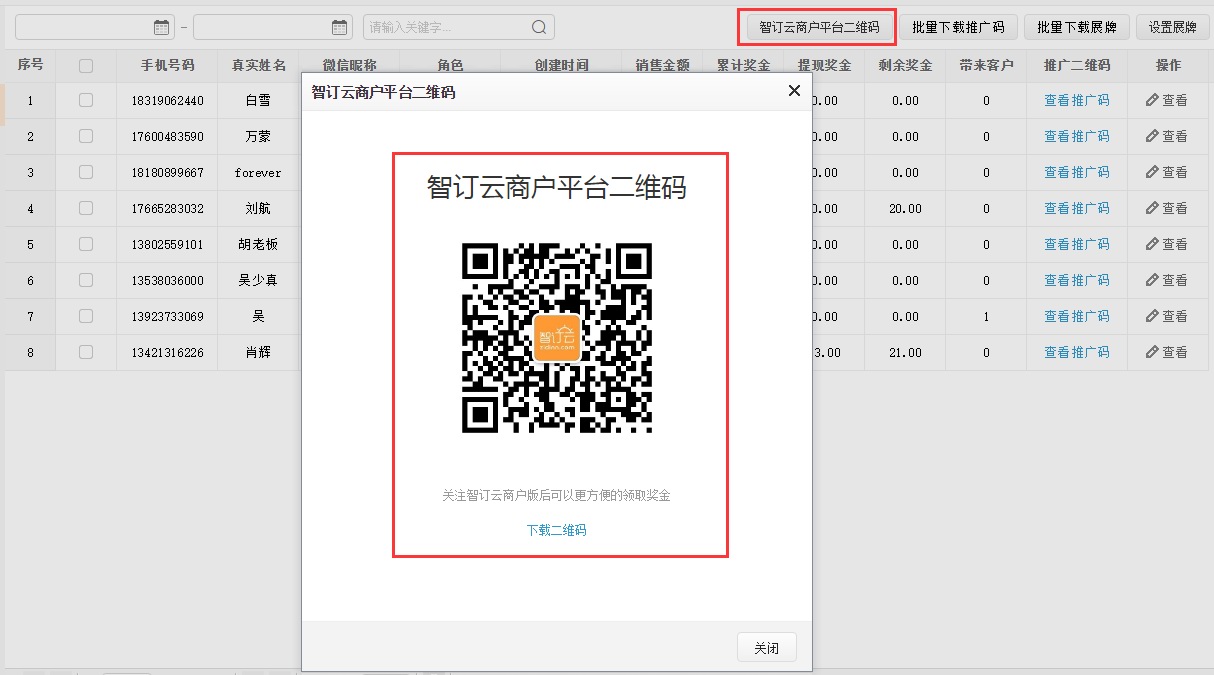The height and width of the screenshot is (675, 1214).
Task: Select phone number 17665283032
Action: (x=167, y=209)
